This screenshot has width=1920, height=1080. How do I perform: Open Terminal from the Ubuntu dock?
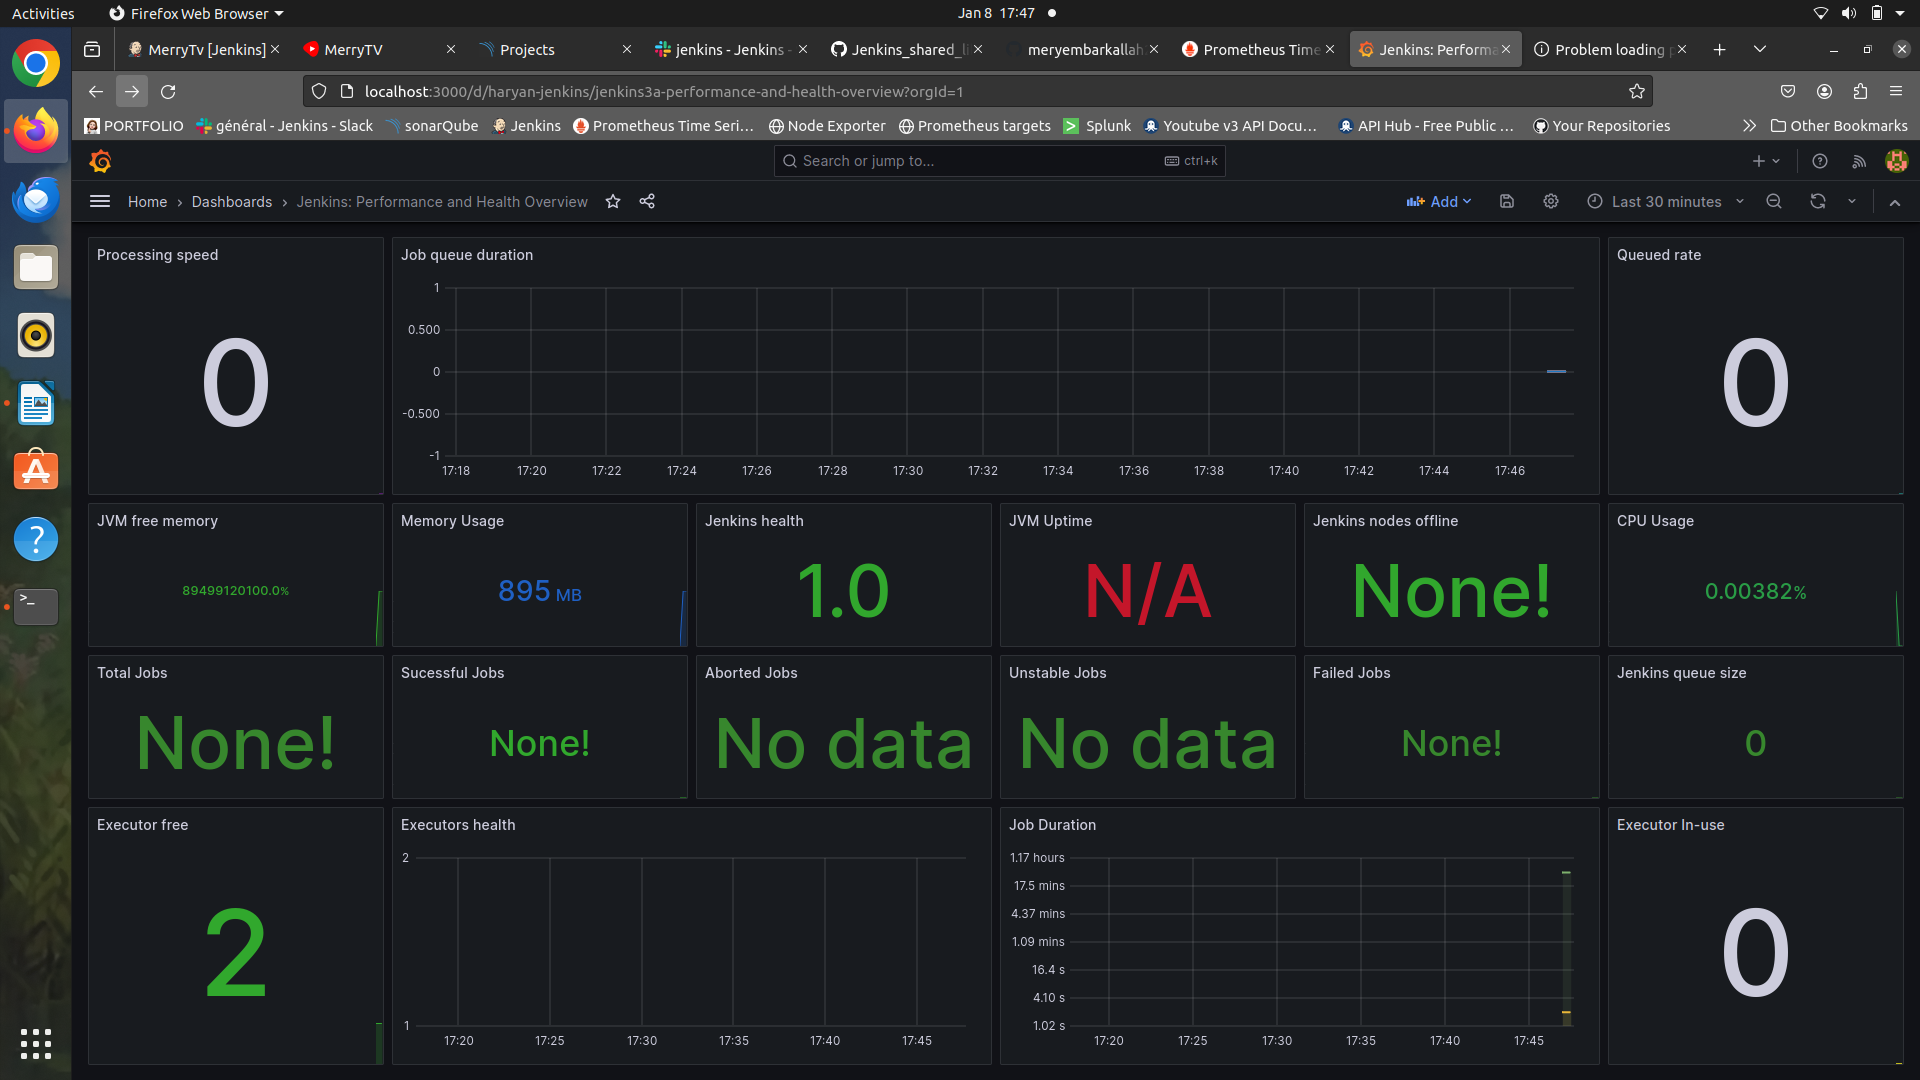point(36,606)
